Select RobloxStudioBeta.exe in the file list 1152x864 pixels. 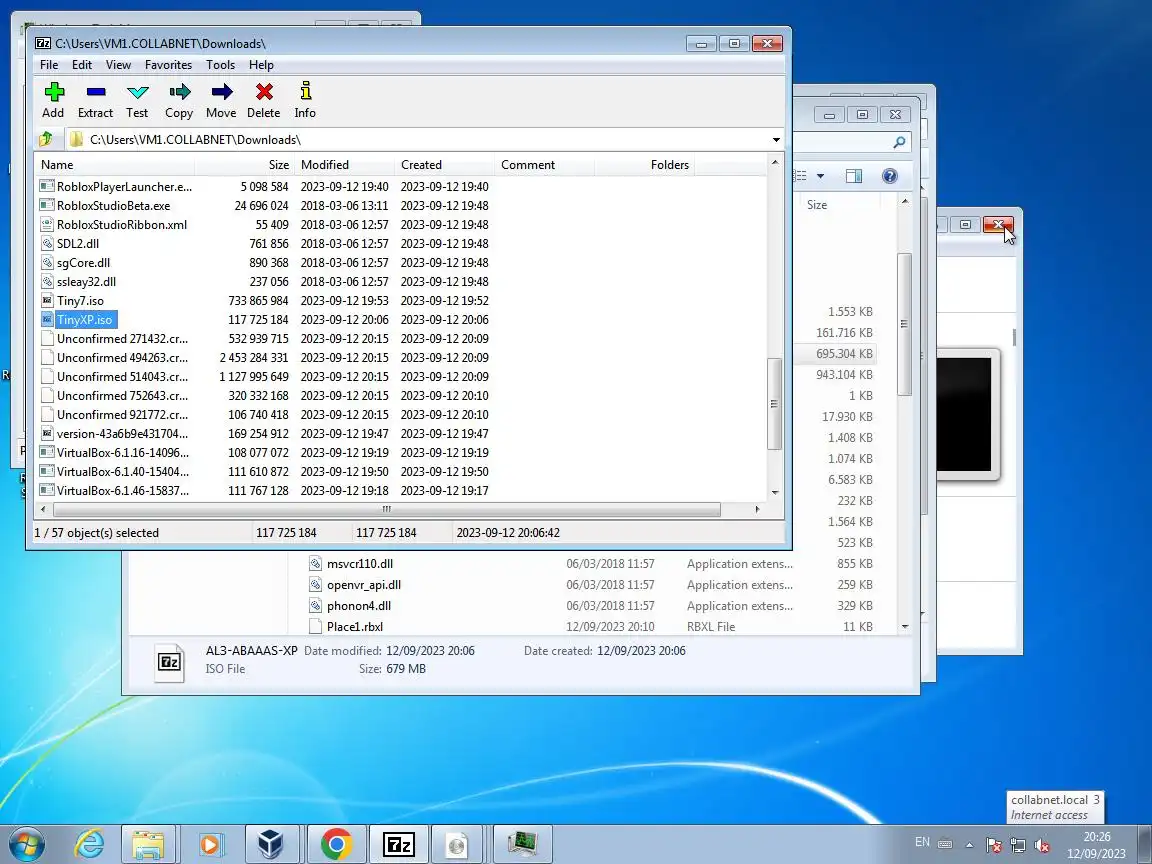tap(113, 206)
